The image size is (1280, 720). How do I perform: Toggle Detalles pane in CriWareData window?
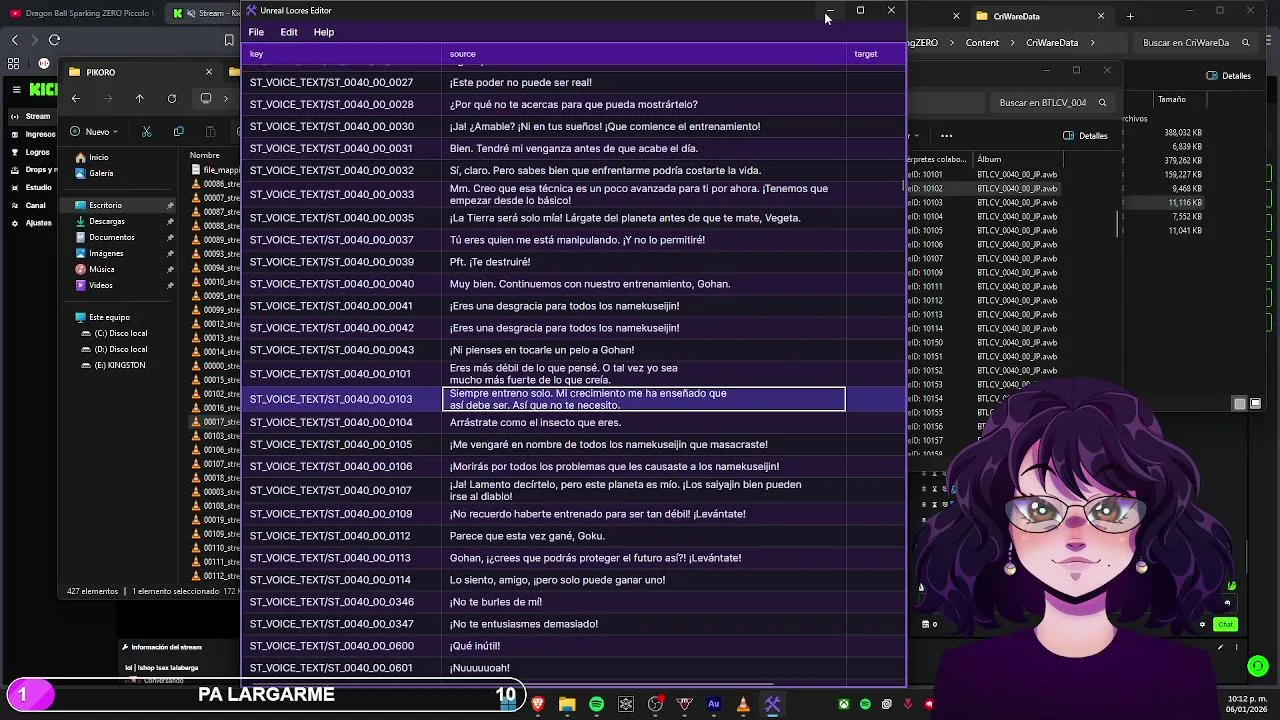[x=1229, y=75]
